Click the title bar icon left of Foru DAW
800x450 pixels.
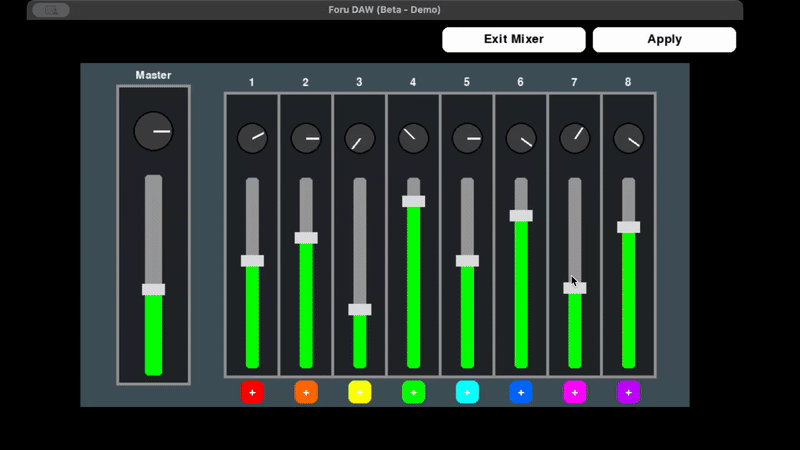pyautogui.click(x=51, y=10)
